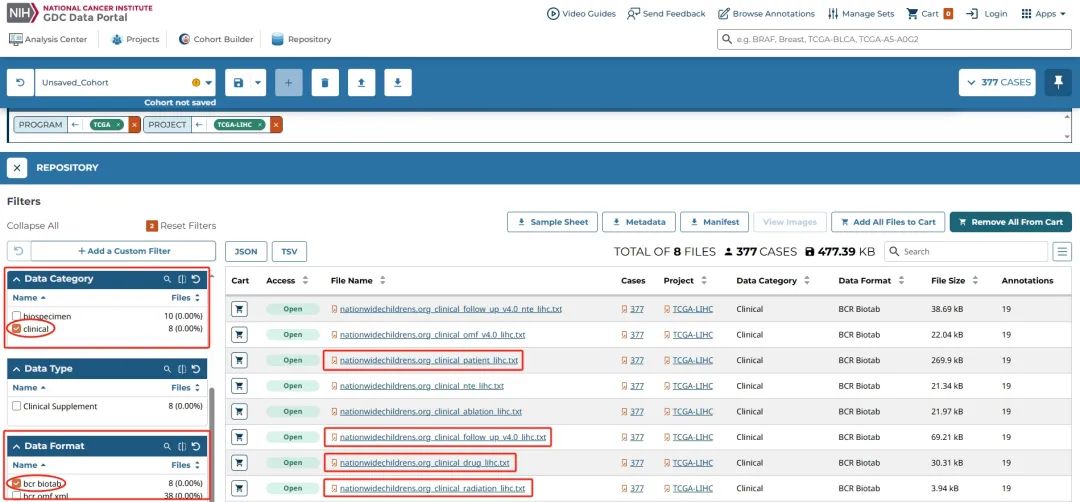This screenshot has height=502, width=1080.
Task: Expand the Apps menu dropdown
Action: pyautogui.click(x=1044, y=14)
